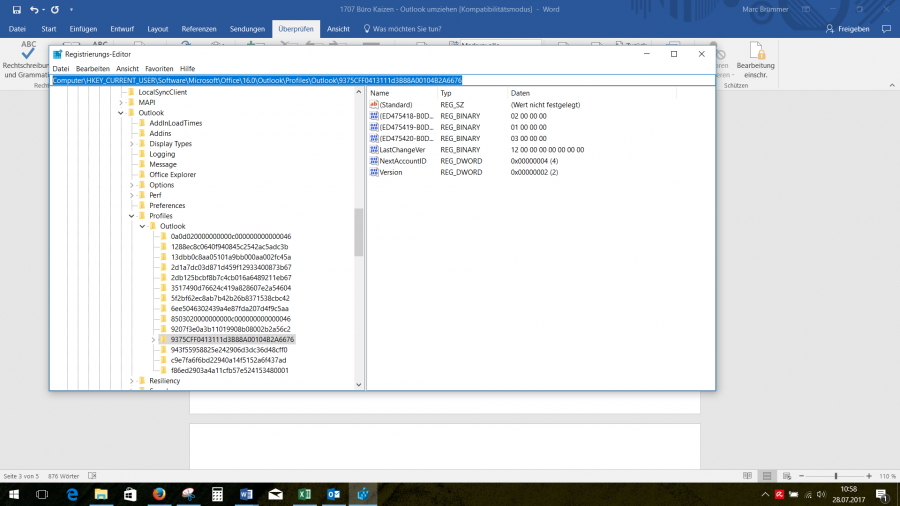Switch to the Start ribbon tab
900x506 pixels.
[x=49, y=29]
